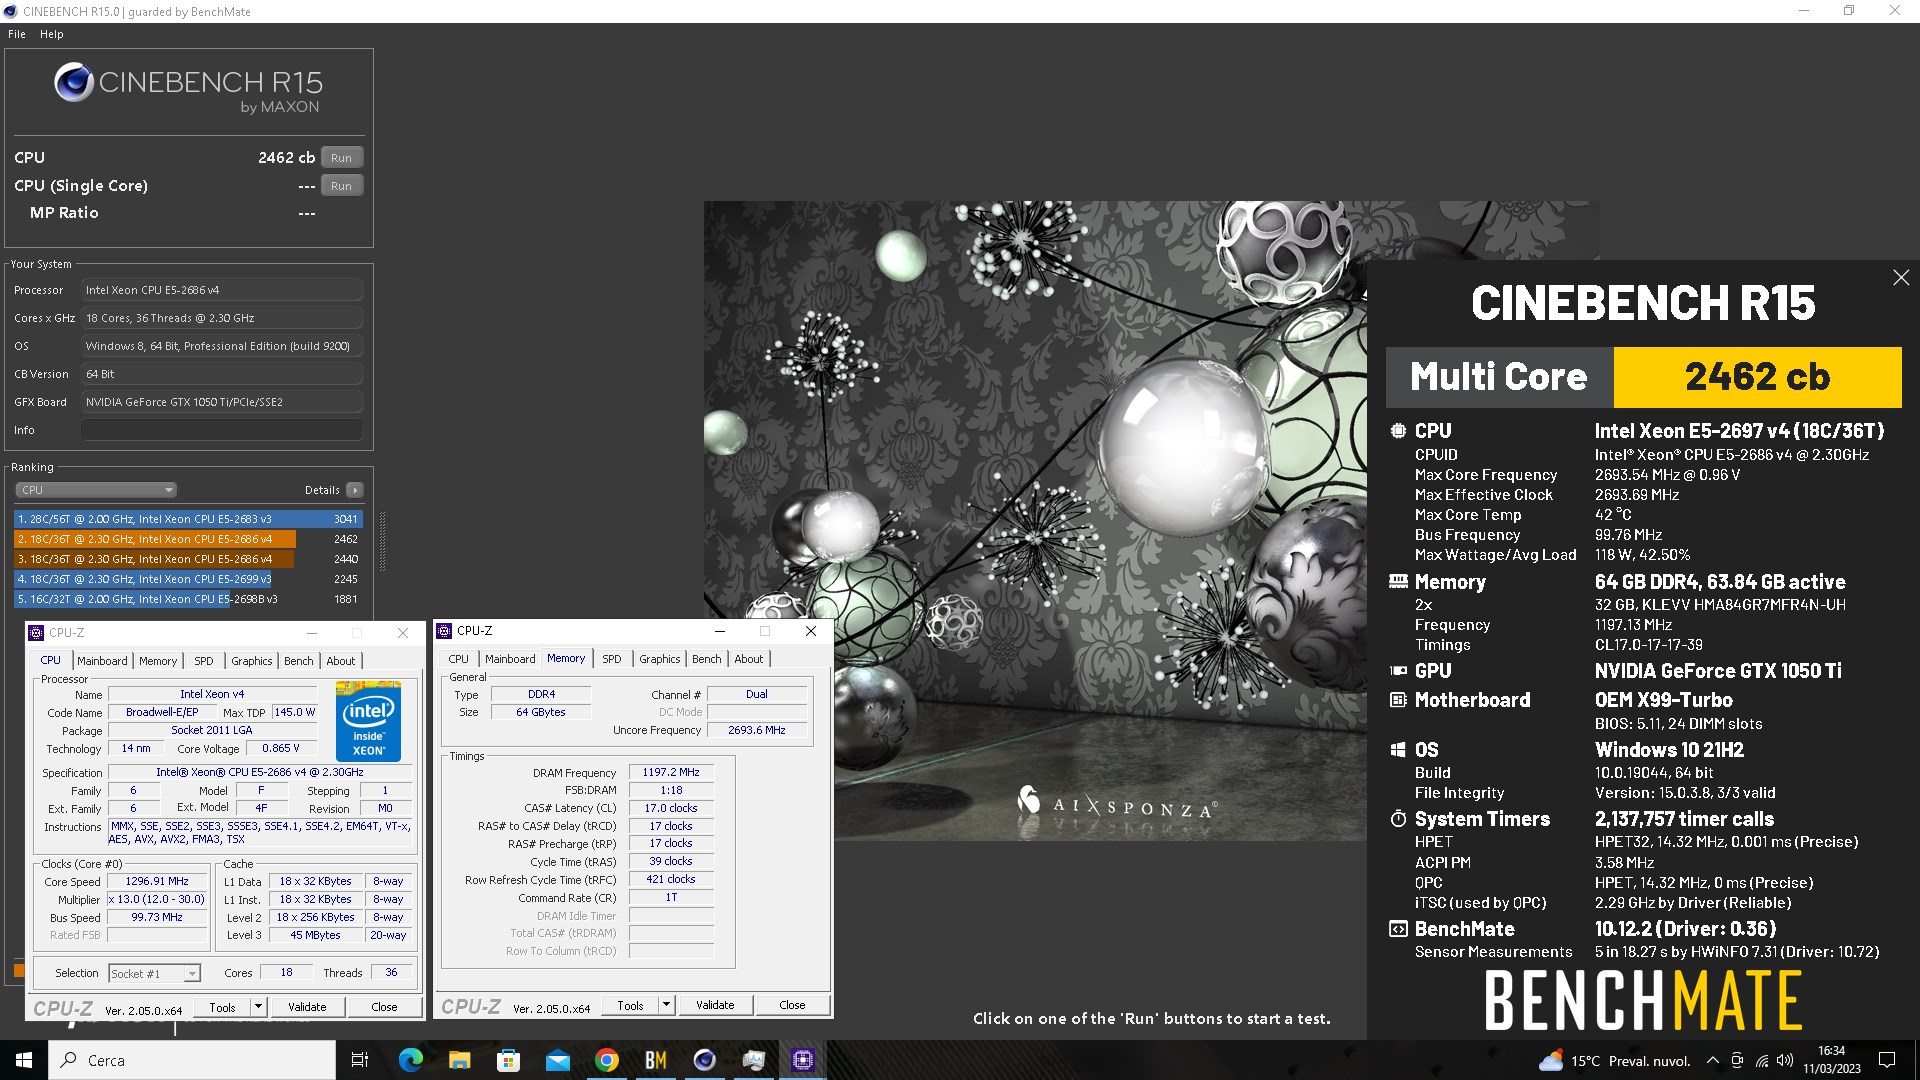Image resolution: width=1920 pixels, height=1080 pixels.
Task: Open Mainboard tab in right CPU-Z window
Action: (x=510, y=659)
